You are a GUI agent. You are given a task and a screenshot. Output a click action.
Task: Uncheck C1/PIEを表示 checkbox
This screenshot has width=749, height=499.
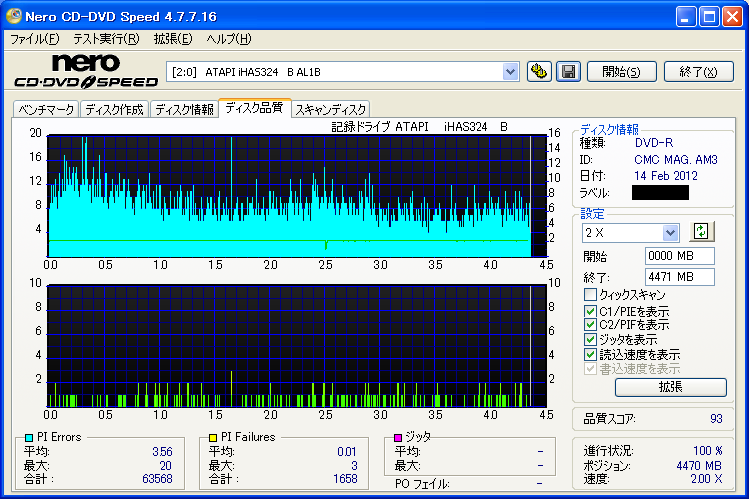pyautogui.click(x=590, y=311)
